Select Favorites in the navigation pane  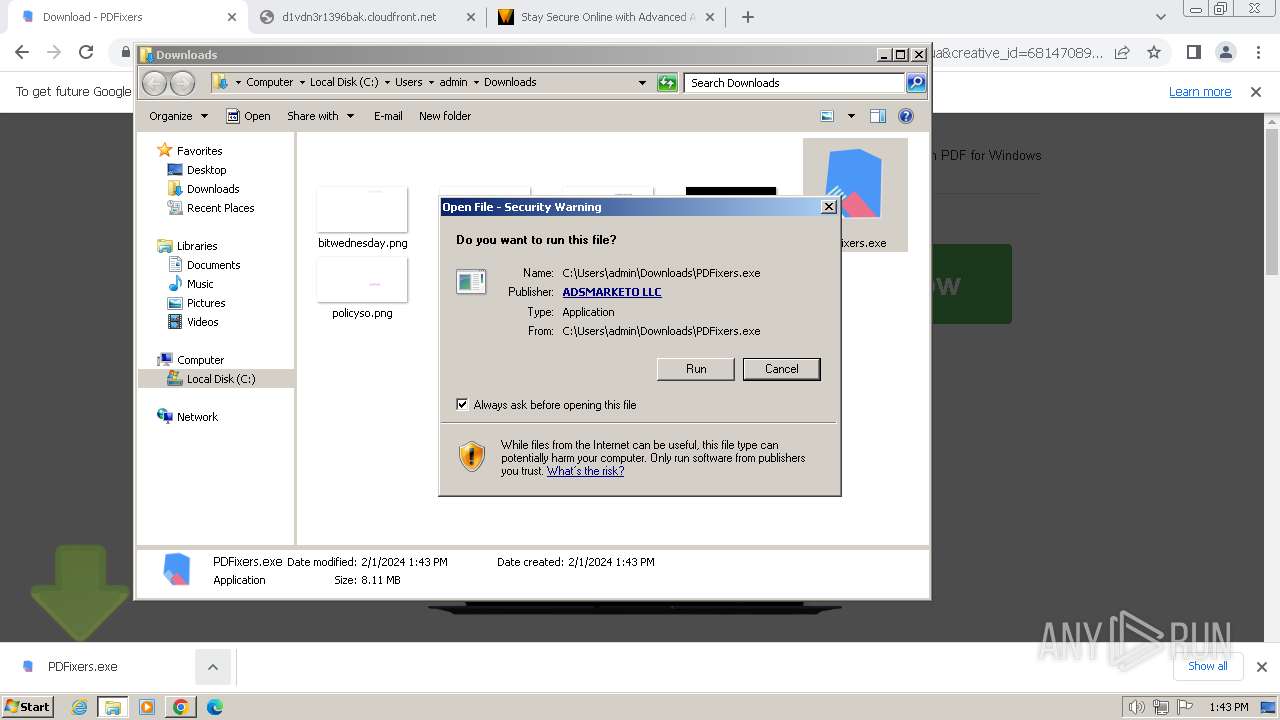coord(190,151)
